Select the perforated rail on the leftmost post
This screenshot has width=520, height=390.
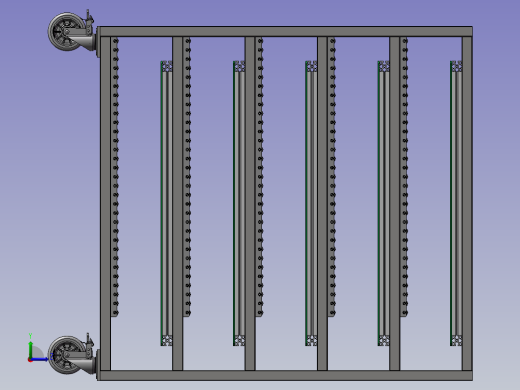115,177
